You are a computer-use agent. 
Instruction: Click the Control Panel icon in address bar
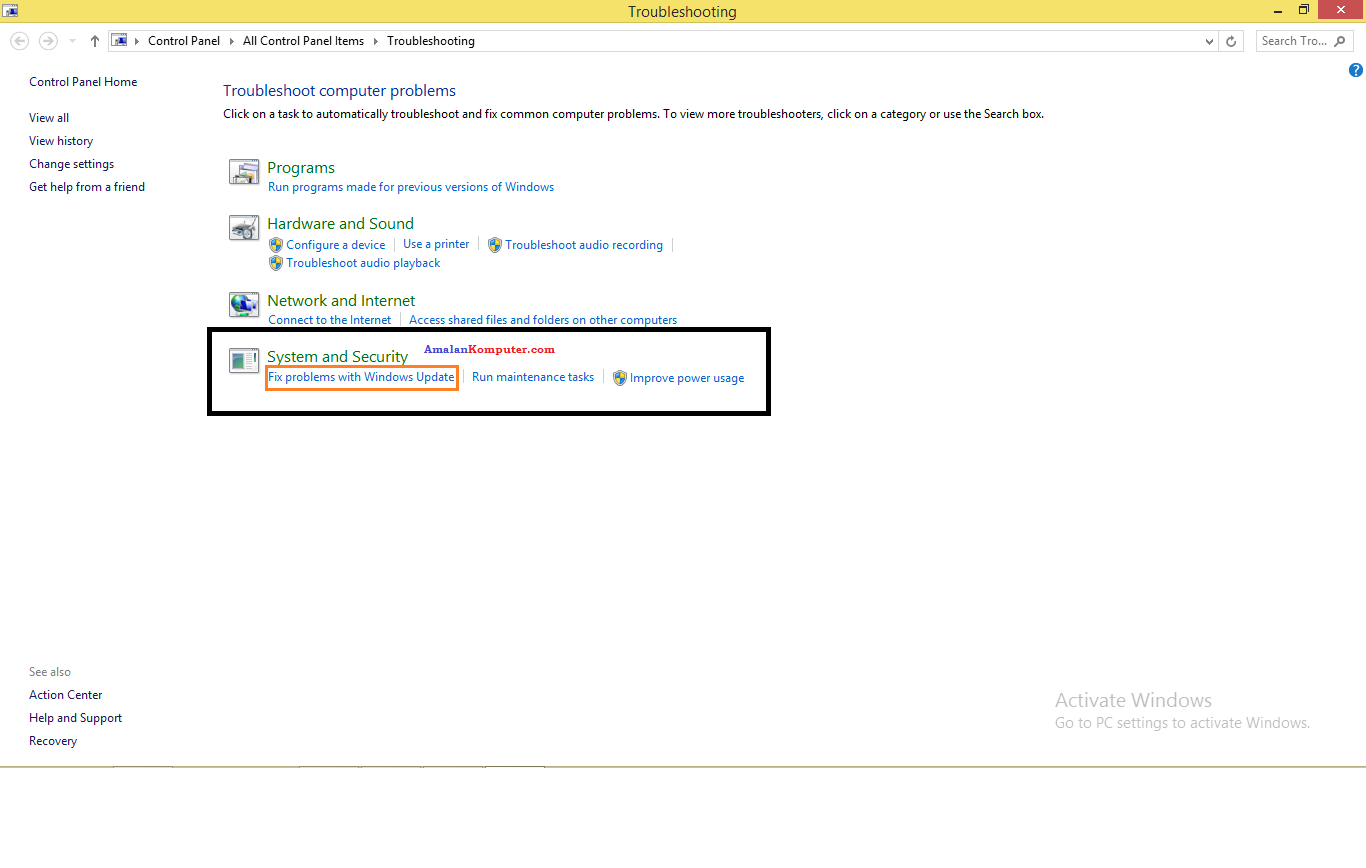(119, 40)
